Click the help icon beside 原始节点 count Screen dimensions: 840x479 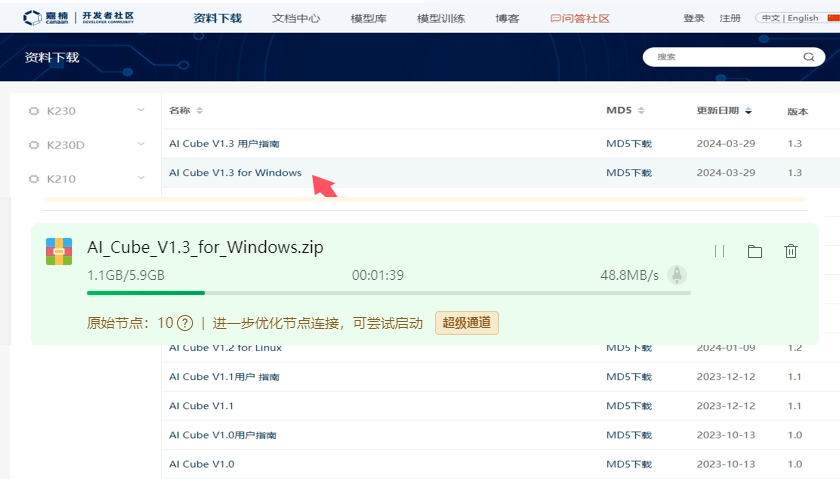(x=185, y=323)
